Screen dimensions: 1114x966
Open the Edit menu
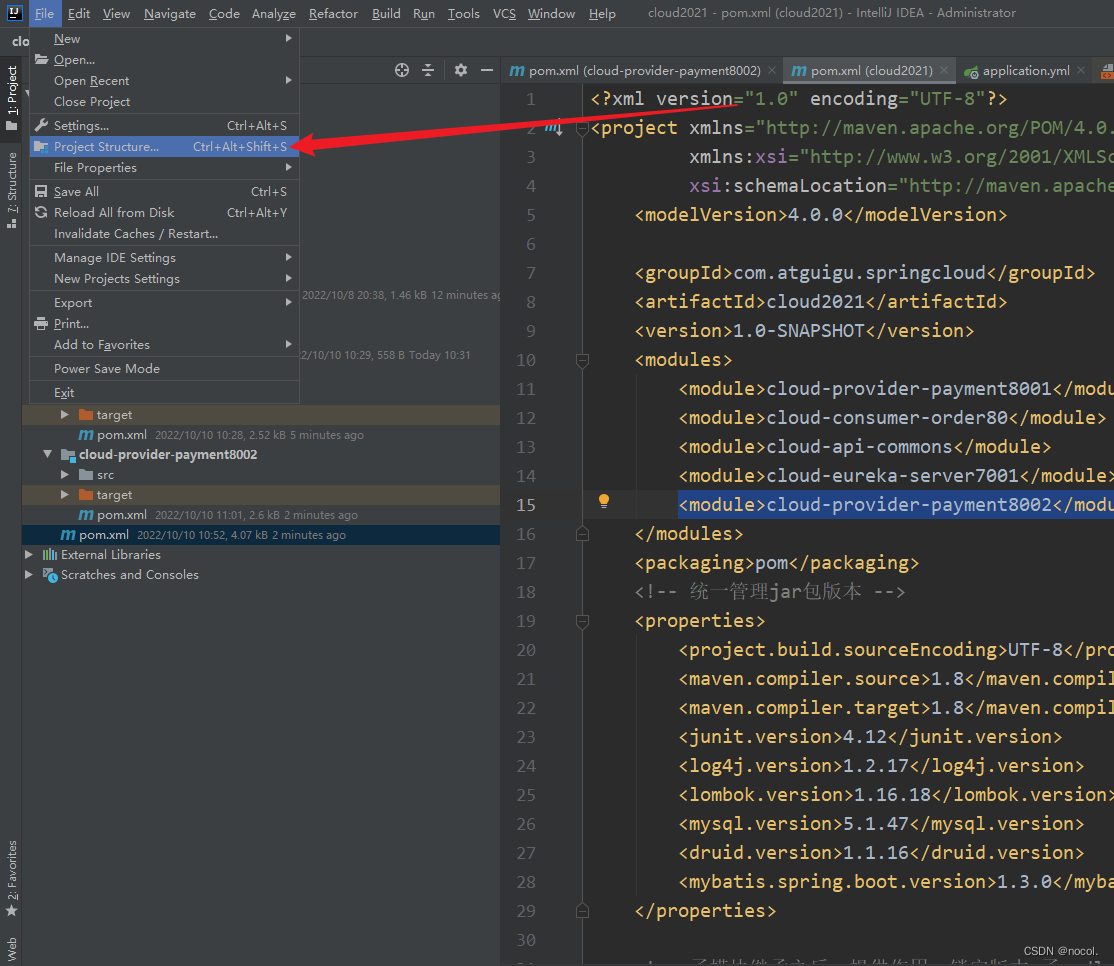coord(78,13)
